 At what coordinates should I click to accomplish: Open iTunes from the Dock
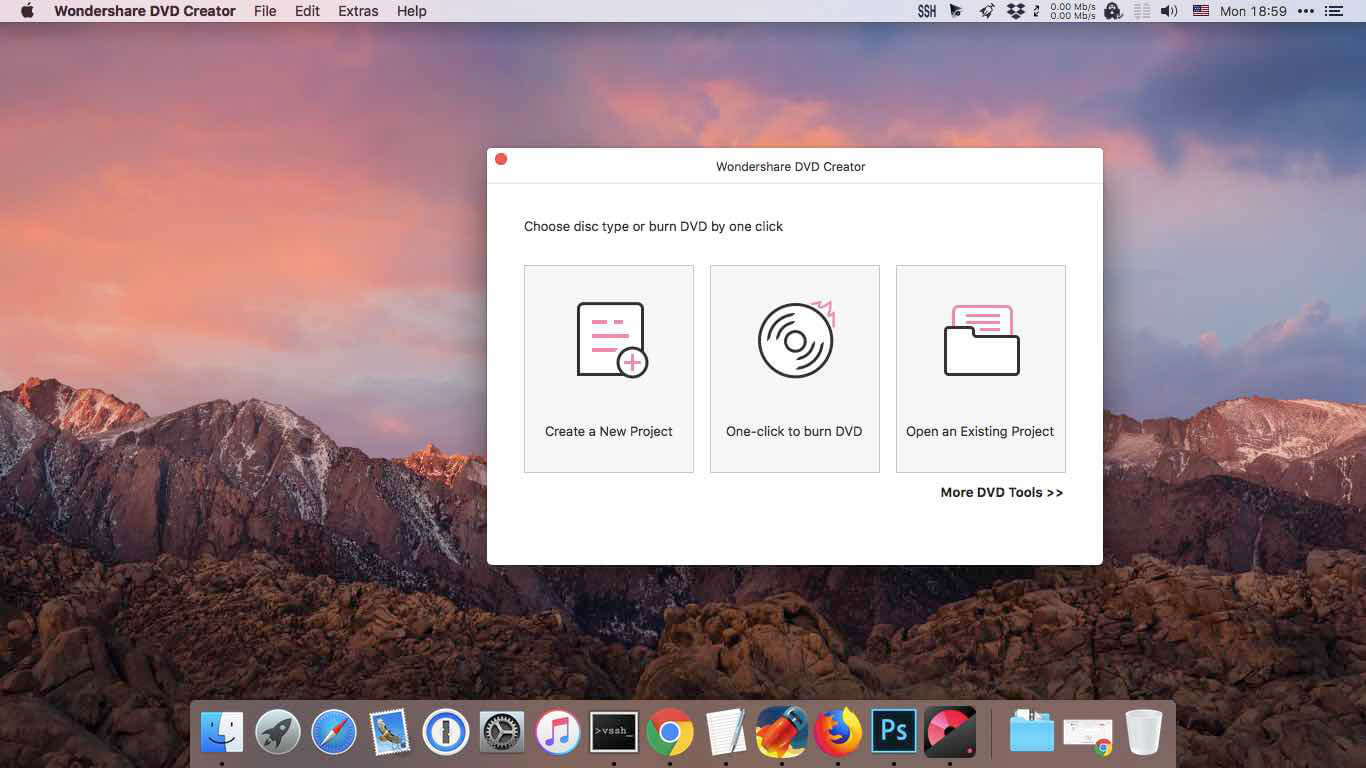coord(557,731)
